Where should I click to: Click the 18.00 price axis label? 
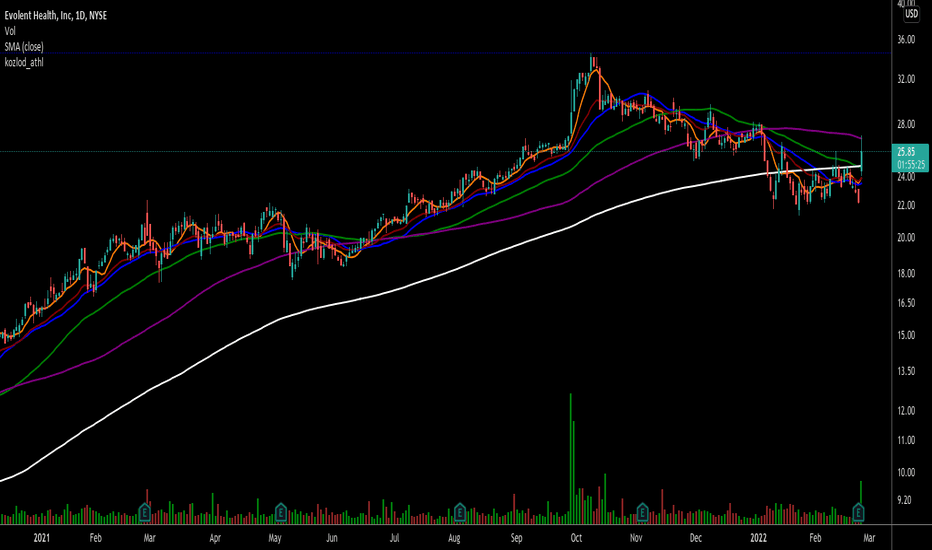pyautogui.click(x=906, y=274)
